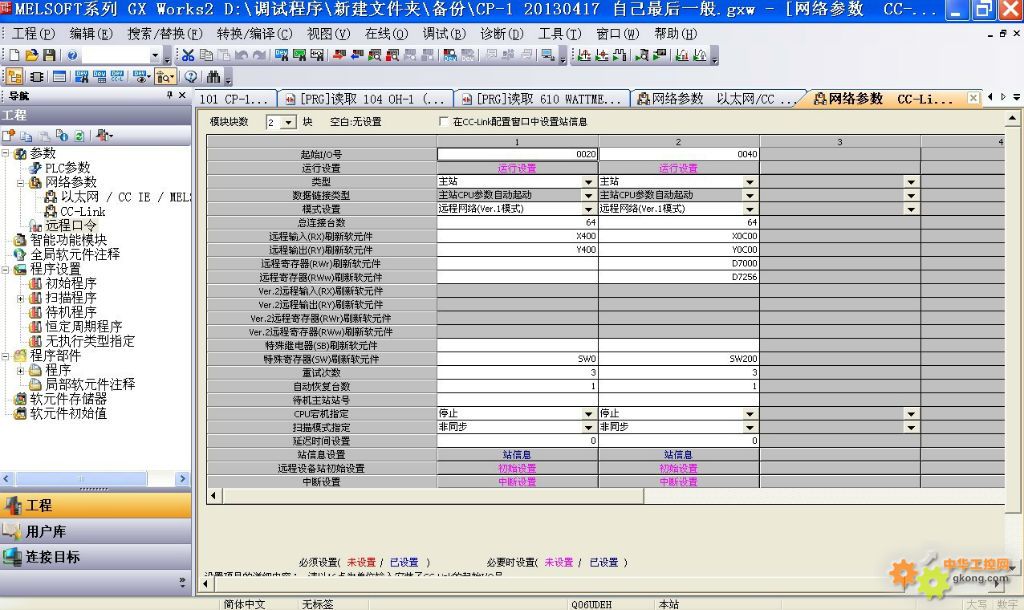
Task: Cut selection with the scissors icon
Action: [x=188, y=56]
